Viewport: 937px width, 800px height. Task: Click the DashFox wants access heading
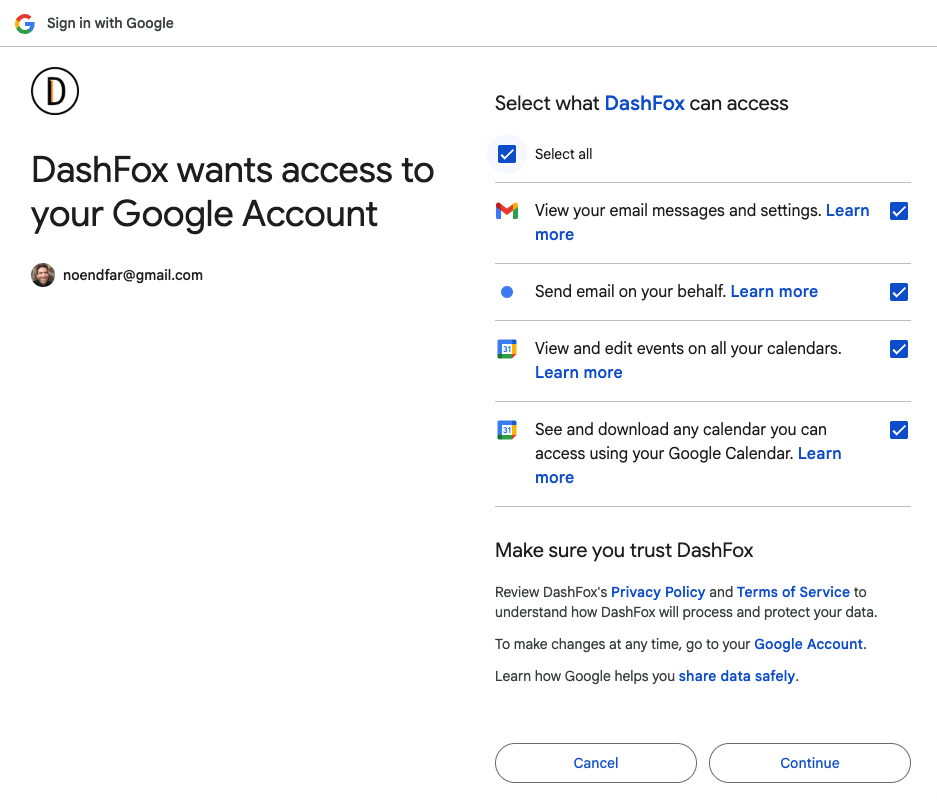click(232, 192)
